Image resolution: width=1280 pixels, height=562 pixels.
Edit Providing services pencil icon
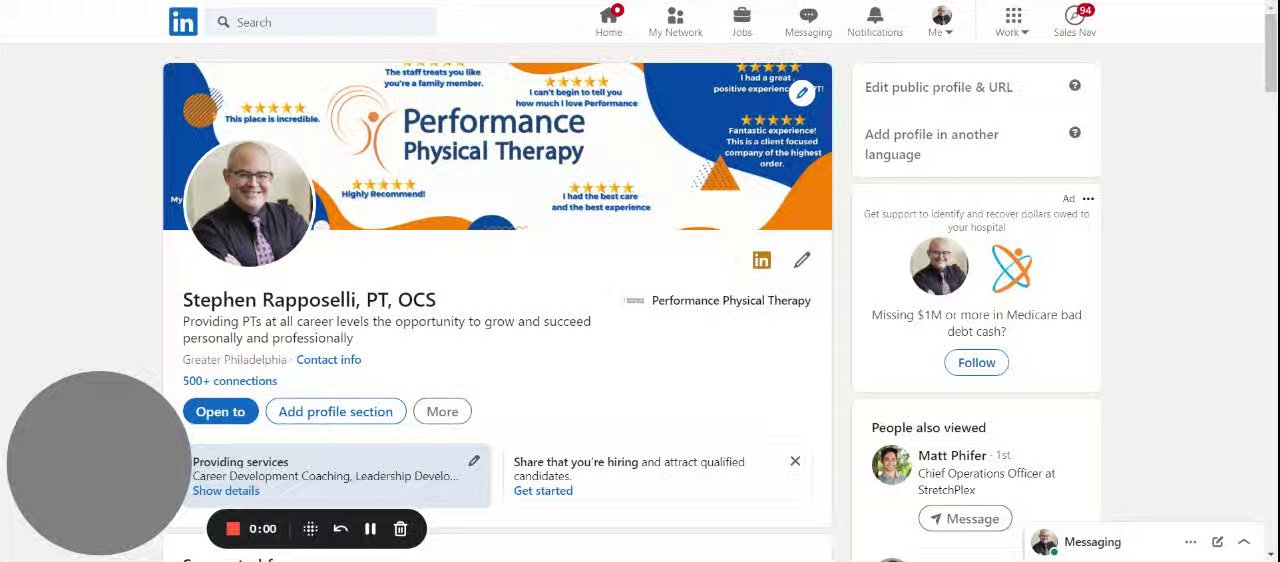[474, 461]
